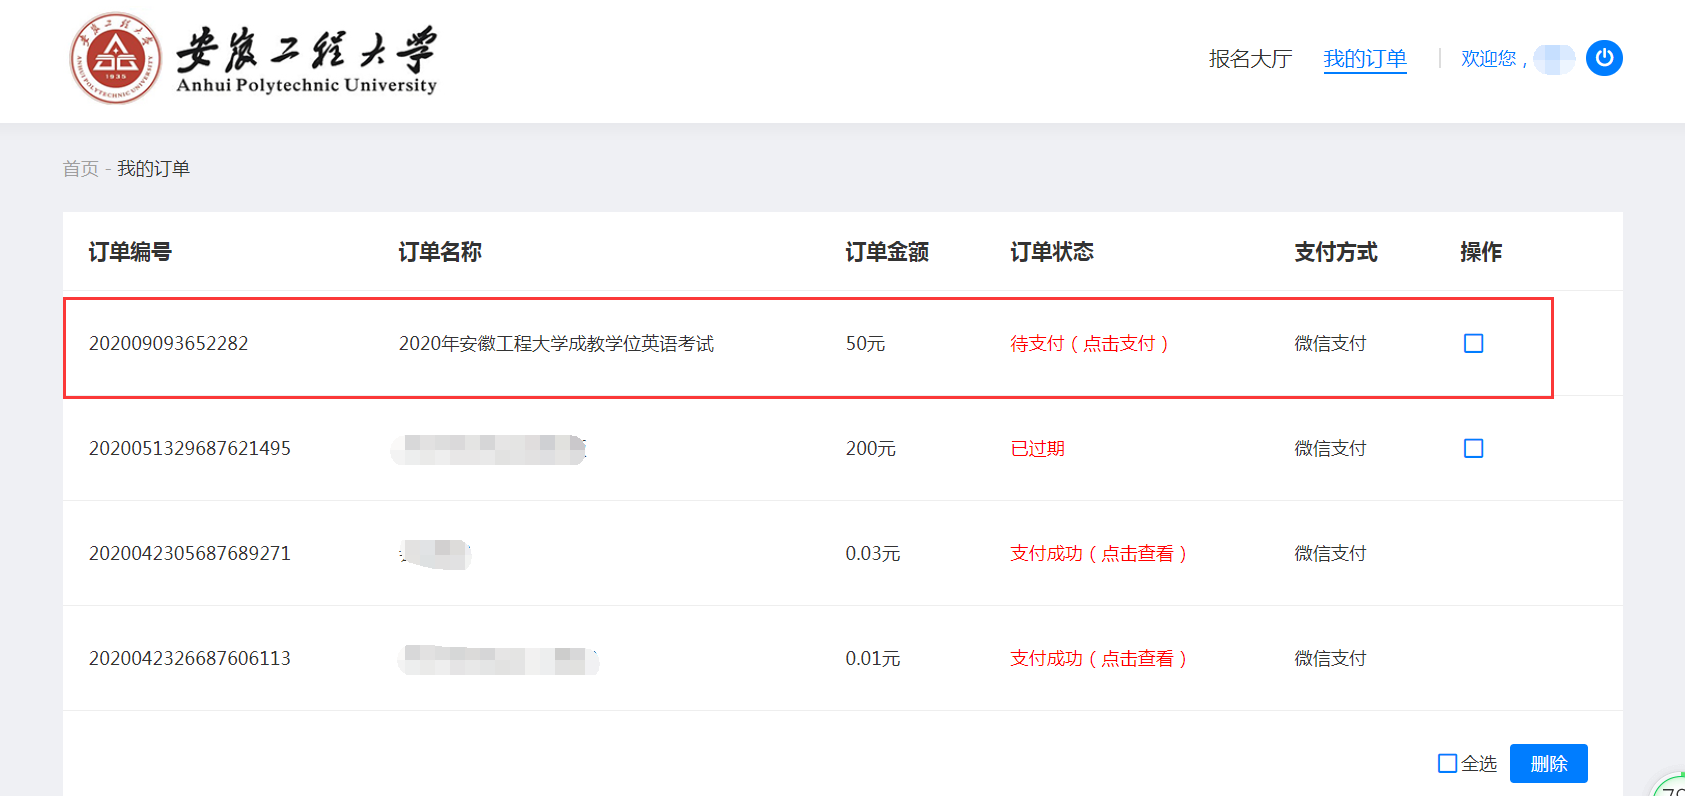1685x796 pixels.
Task: Click order number 2020051329687621495
Action: 190,449
